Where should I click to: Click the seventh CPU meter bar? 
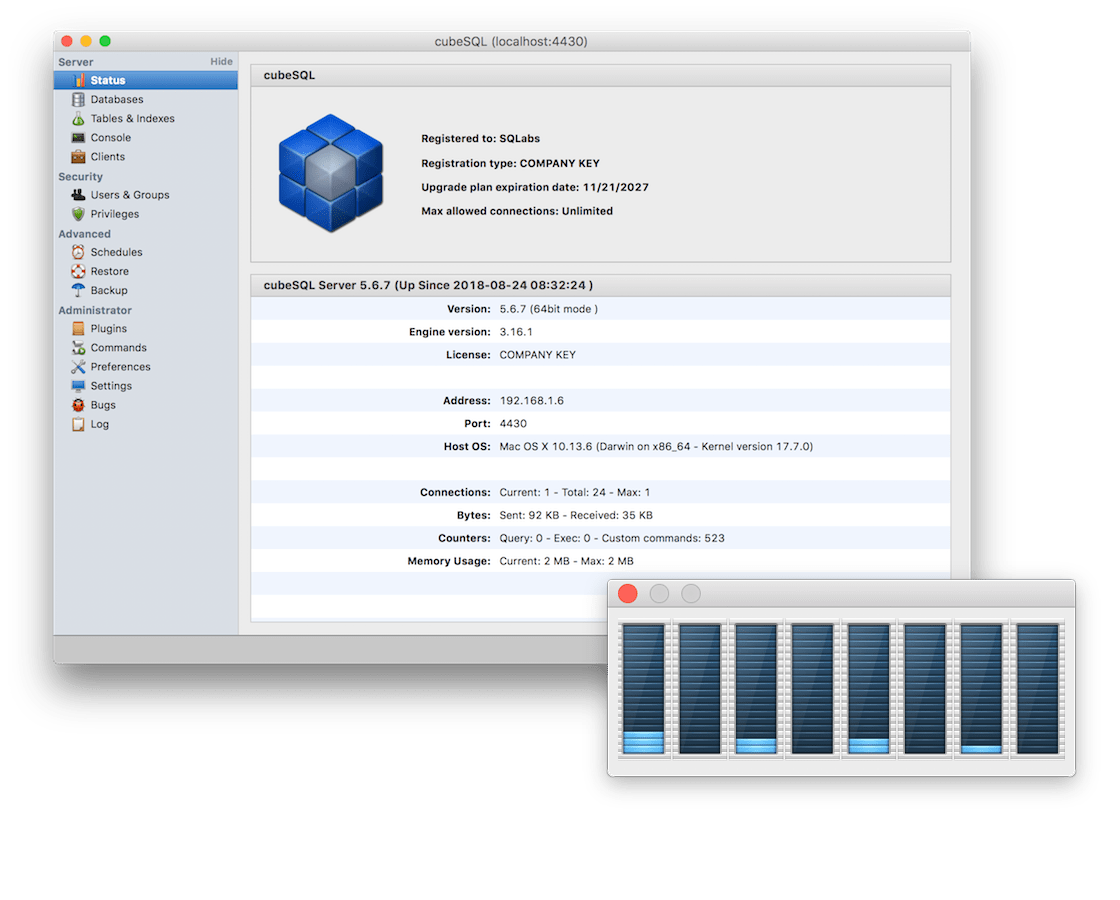pyautogui.click(x=981, y=689)
